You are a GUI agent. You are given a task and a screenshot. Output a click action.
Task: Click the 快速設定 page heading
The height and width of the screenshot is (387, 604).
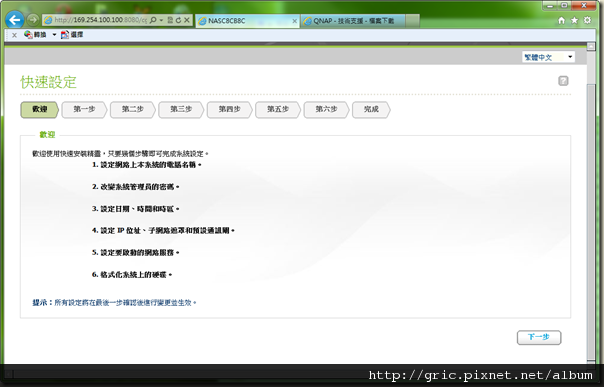click(x=49, y=82)
